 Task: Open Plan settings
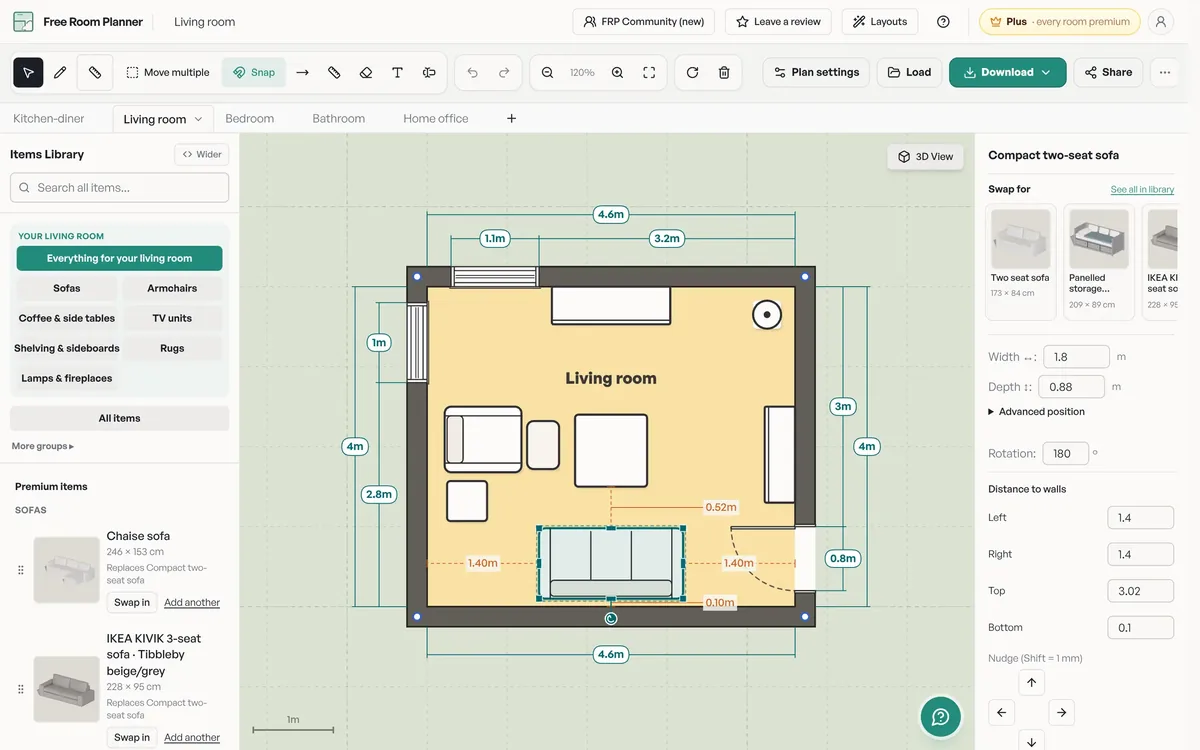point(816,72)
